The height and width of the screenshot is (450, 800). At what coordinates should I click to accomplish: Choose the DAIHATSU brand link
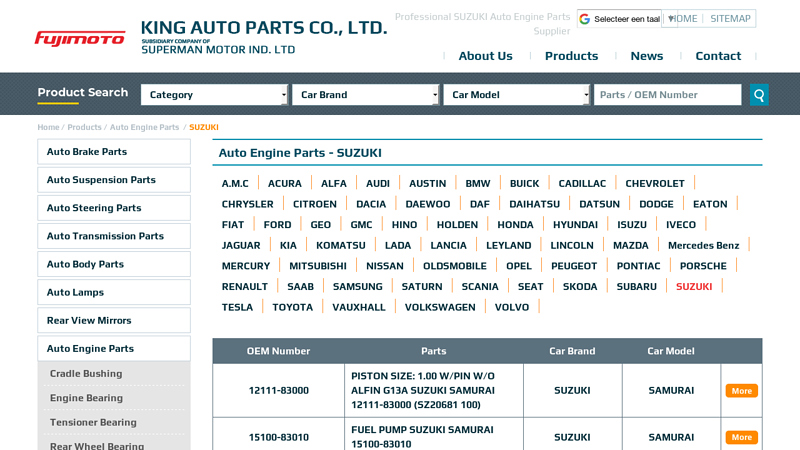tap(534, 204)
